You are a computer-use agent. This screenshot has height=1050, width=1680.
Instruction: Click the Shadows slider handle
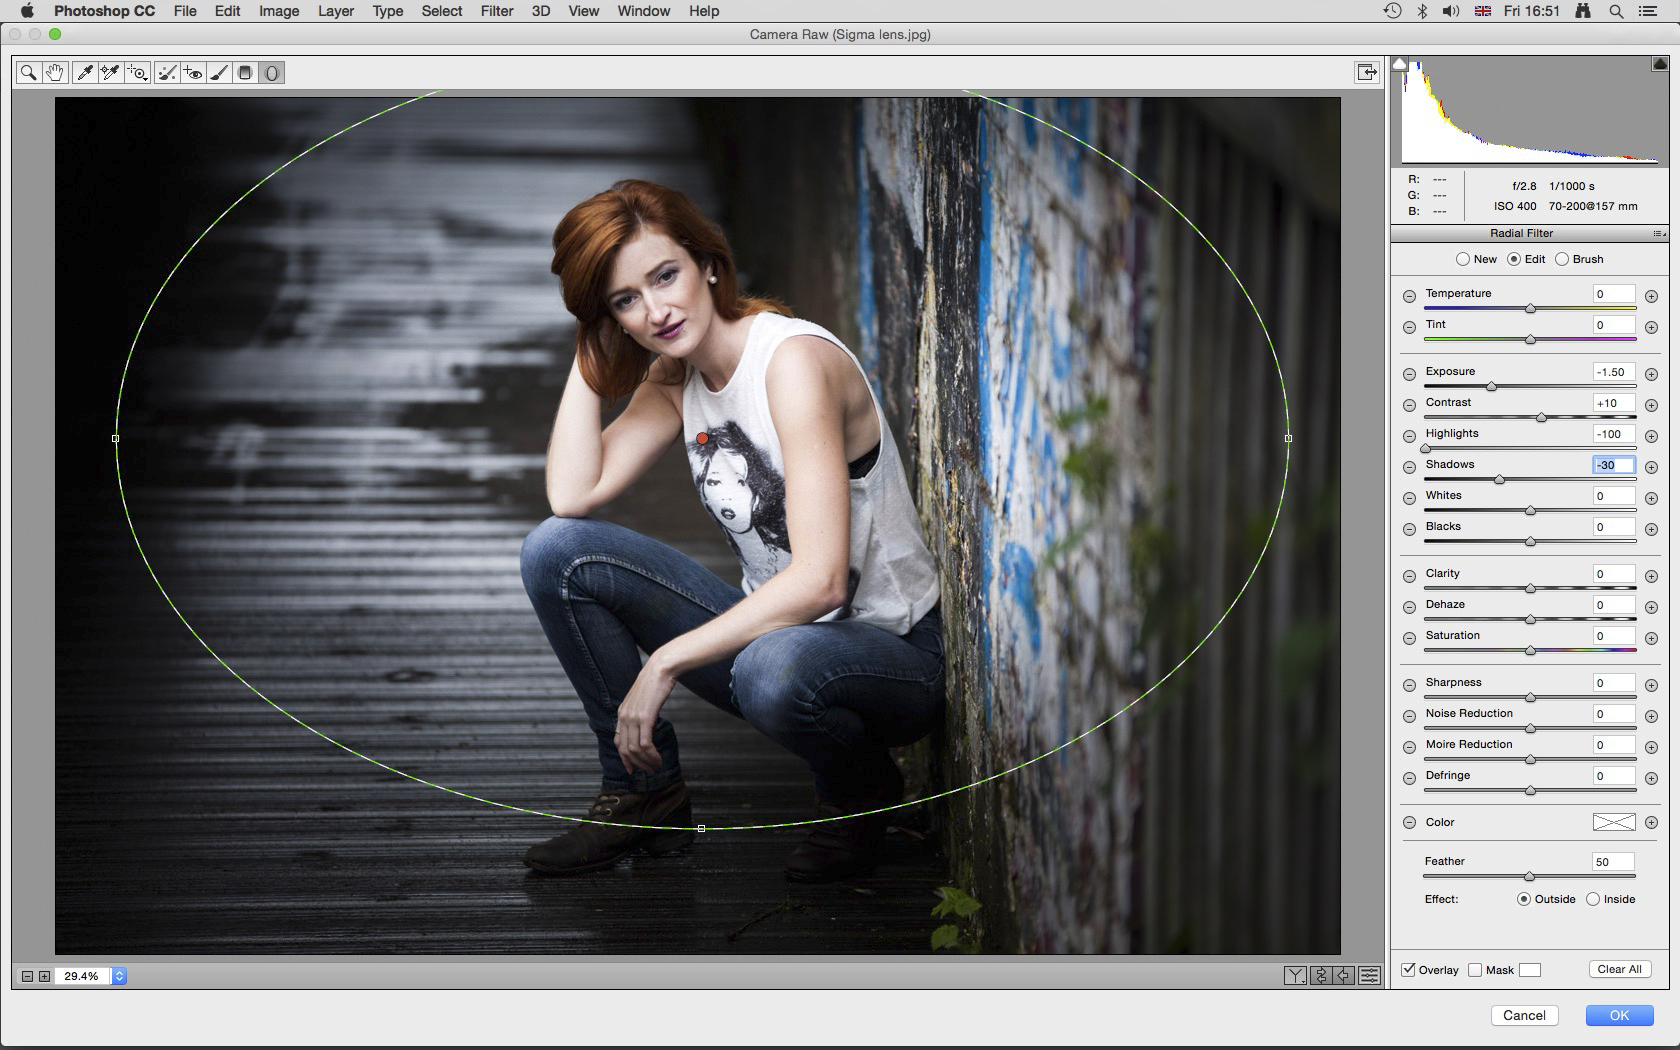click(x=1499, y=480)
